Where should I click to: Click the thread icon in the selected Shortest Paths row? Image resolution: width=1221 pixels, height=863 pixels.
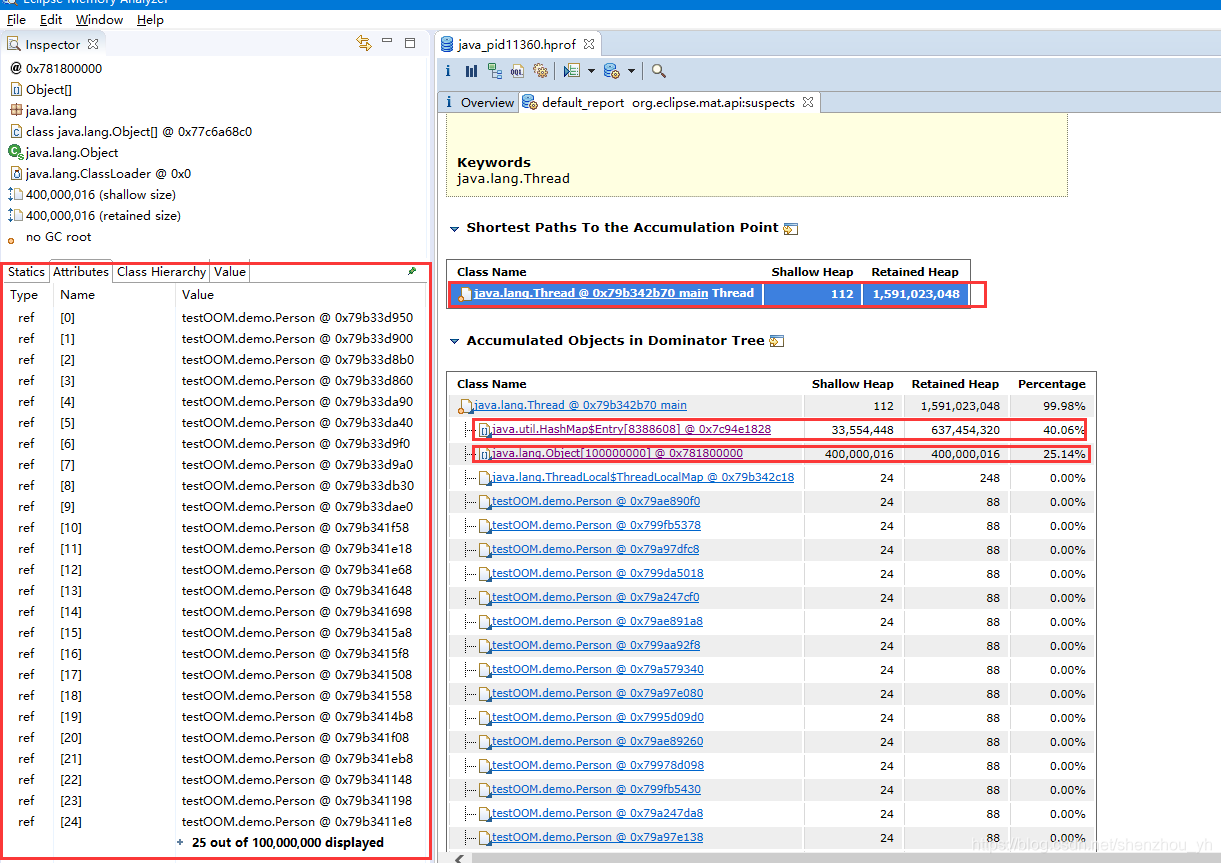(465, 294)
